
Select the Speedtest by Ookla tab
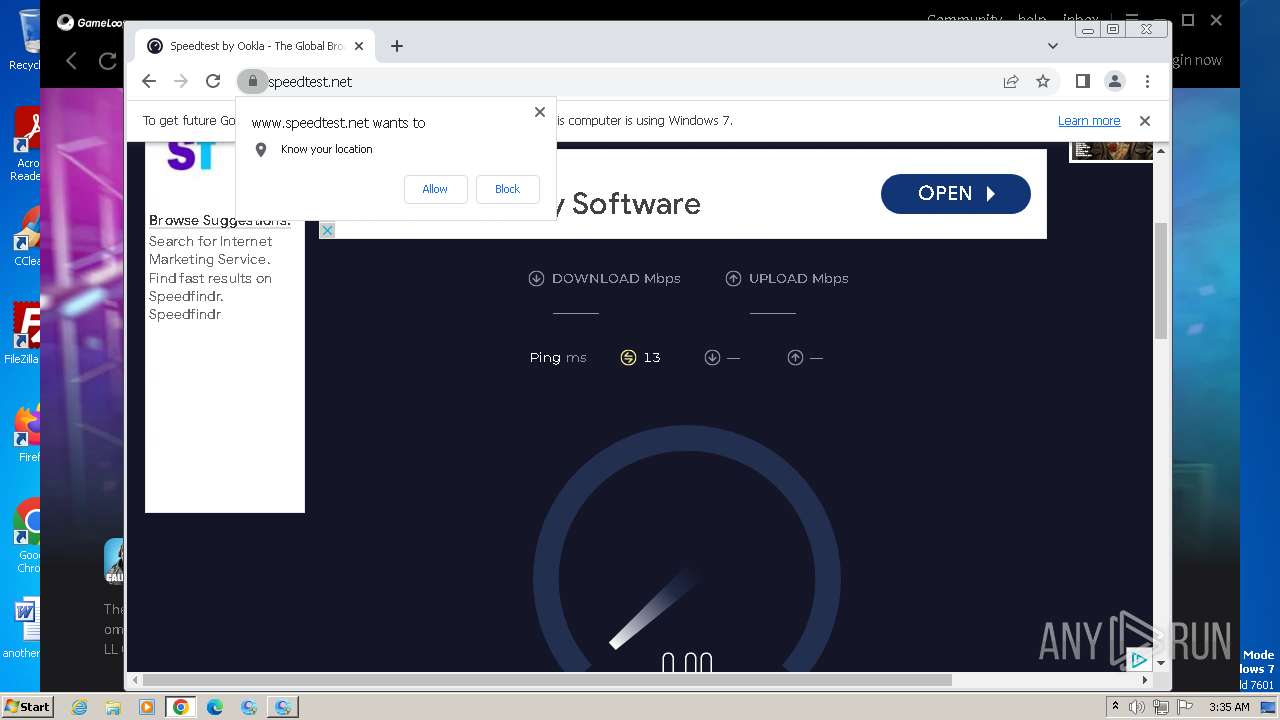(x=255, y=46)
